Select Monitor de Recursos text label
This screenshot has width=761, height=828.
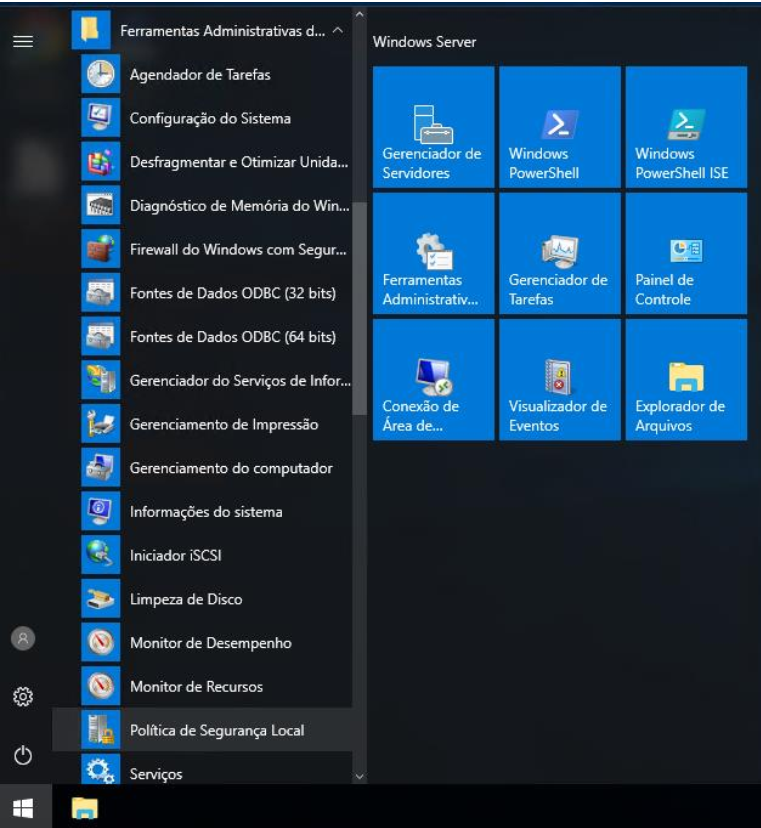(x=196, y=686)
